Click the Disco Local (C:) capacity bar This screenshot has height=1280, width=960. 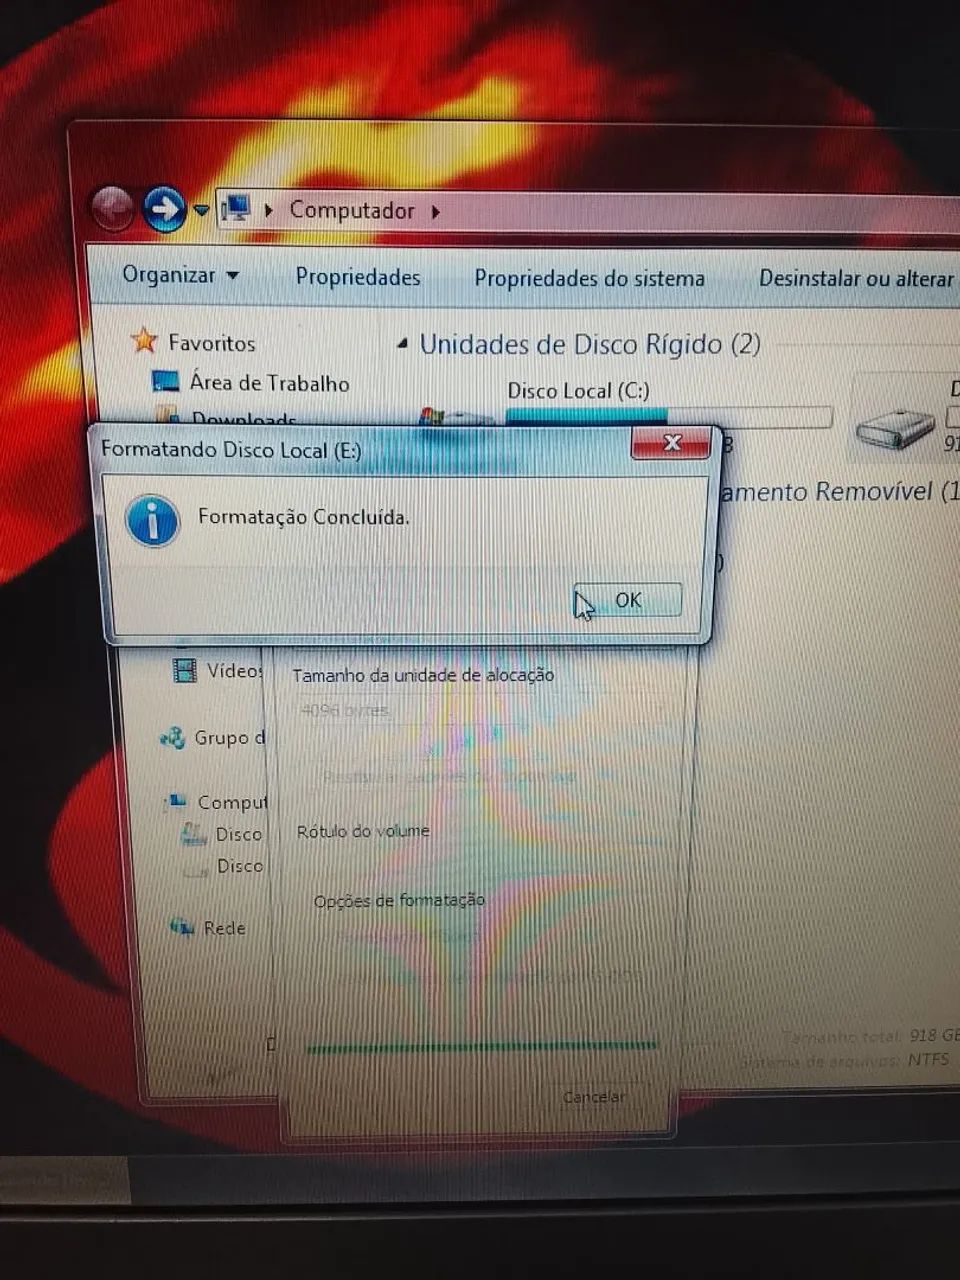pos(669,415)
